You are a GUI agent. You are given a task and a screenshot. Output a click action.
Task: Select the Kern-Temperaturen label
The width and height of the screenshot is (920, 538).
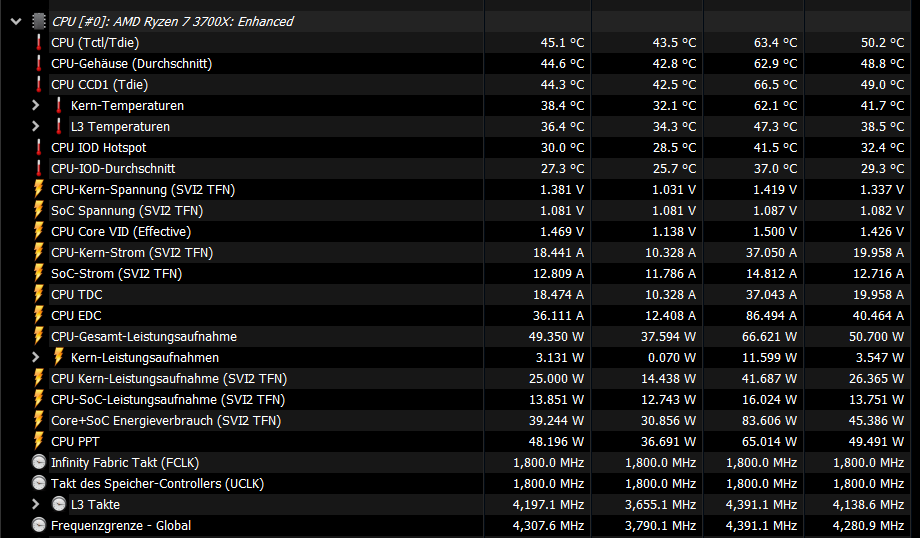127,106
